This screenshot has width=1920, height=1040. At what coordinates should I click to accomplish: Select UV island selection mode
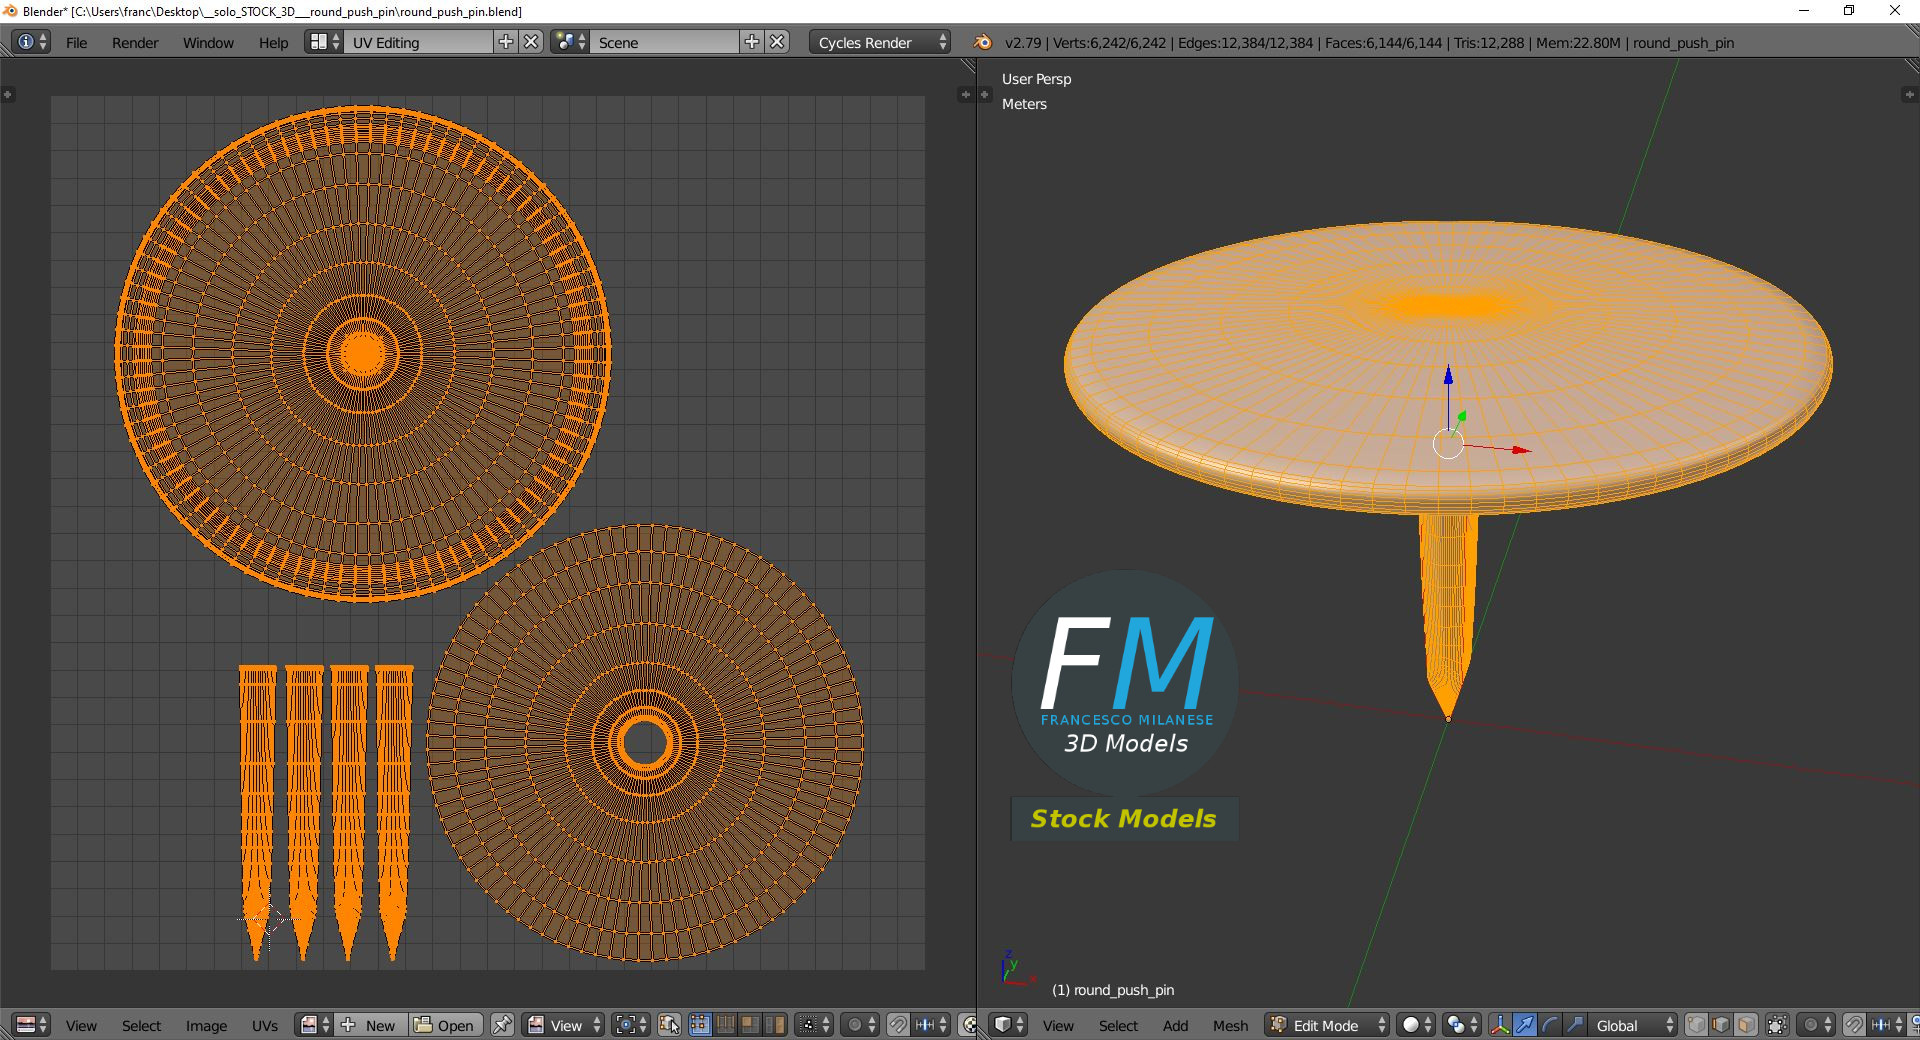click(x=775, y=1025)
